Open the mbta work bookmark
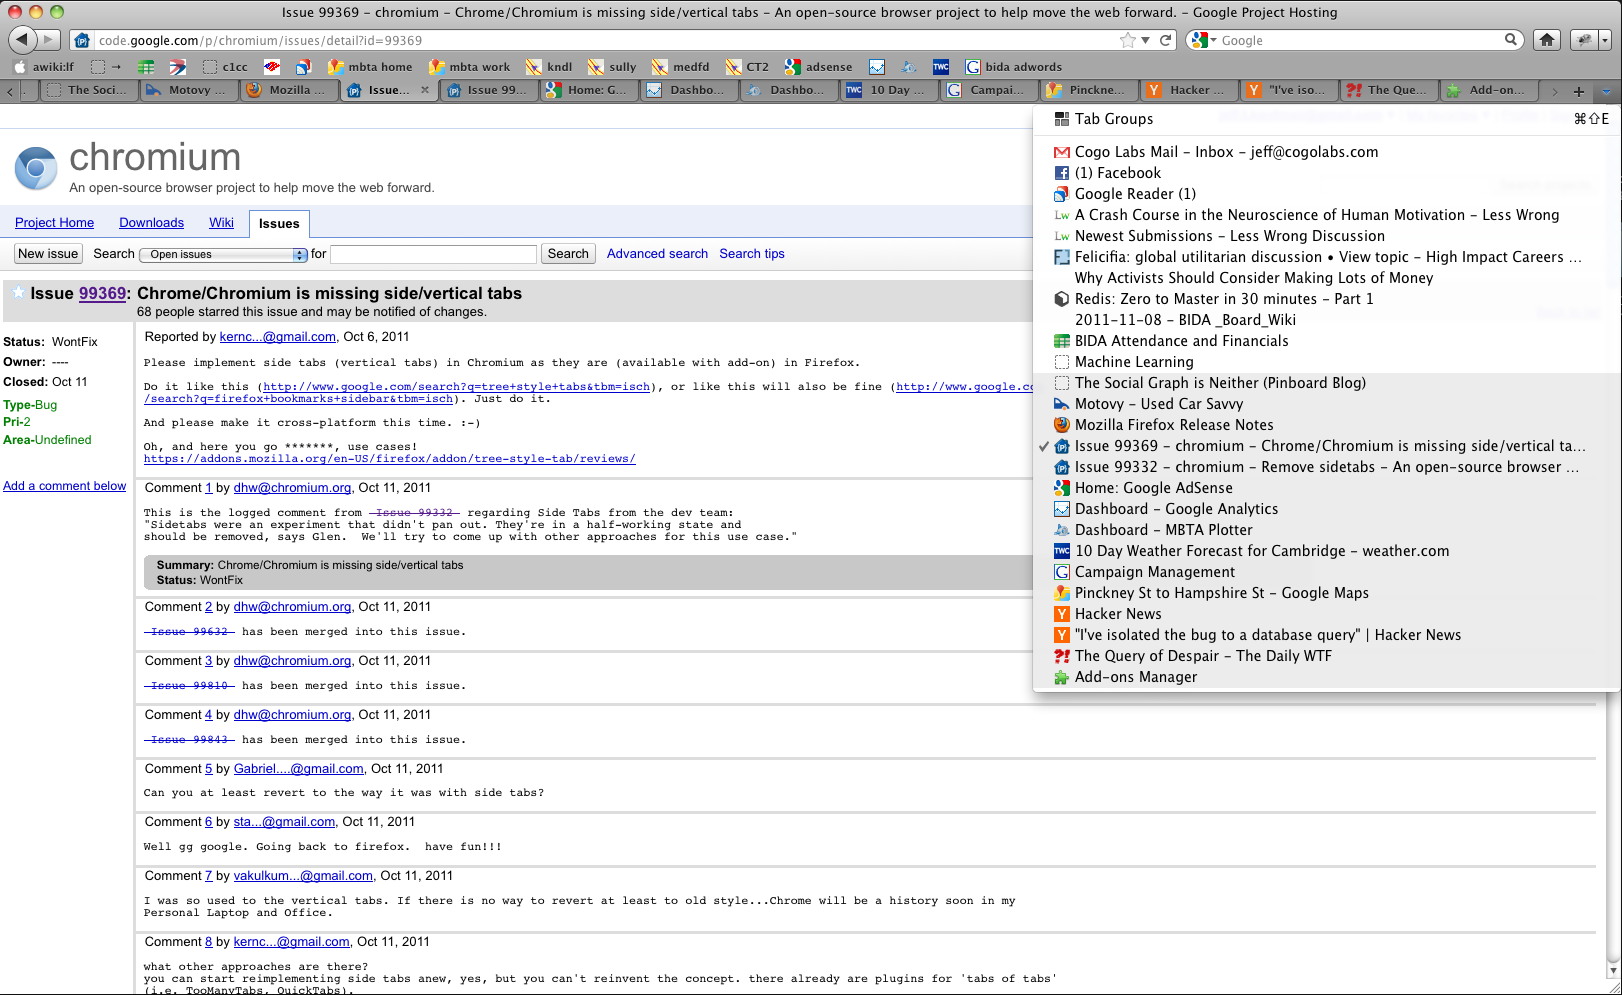The image size is (1622, 995). [470, 67]
